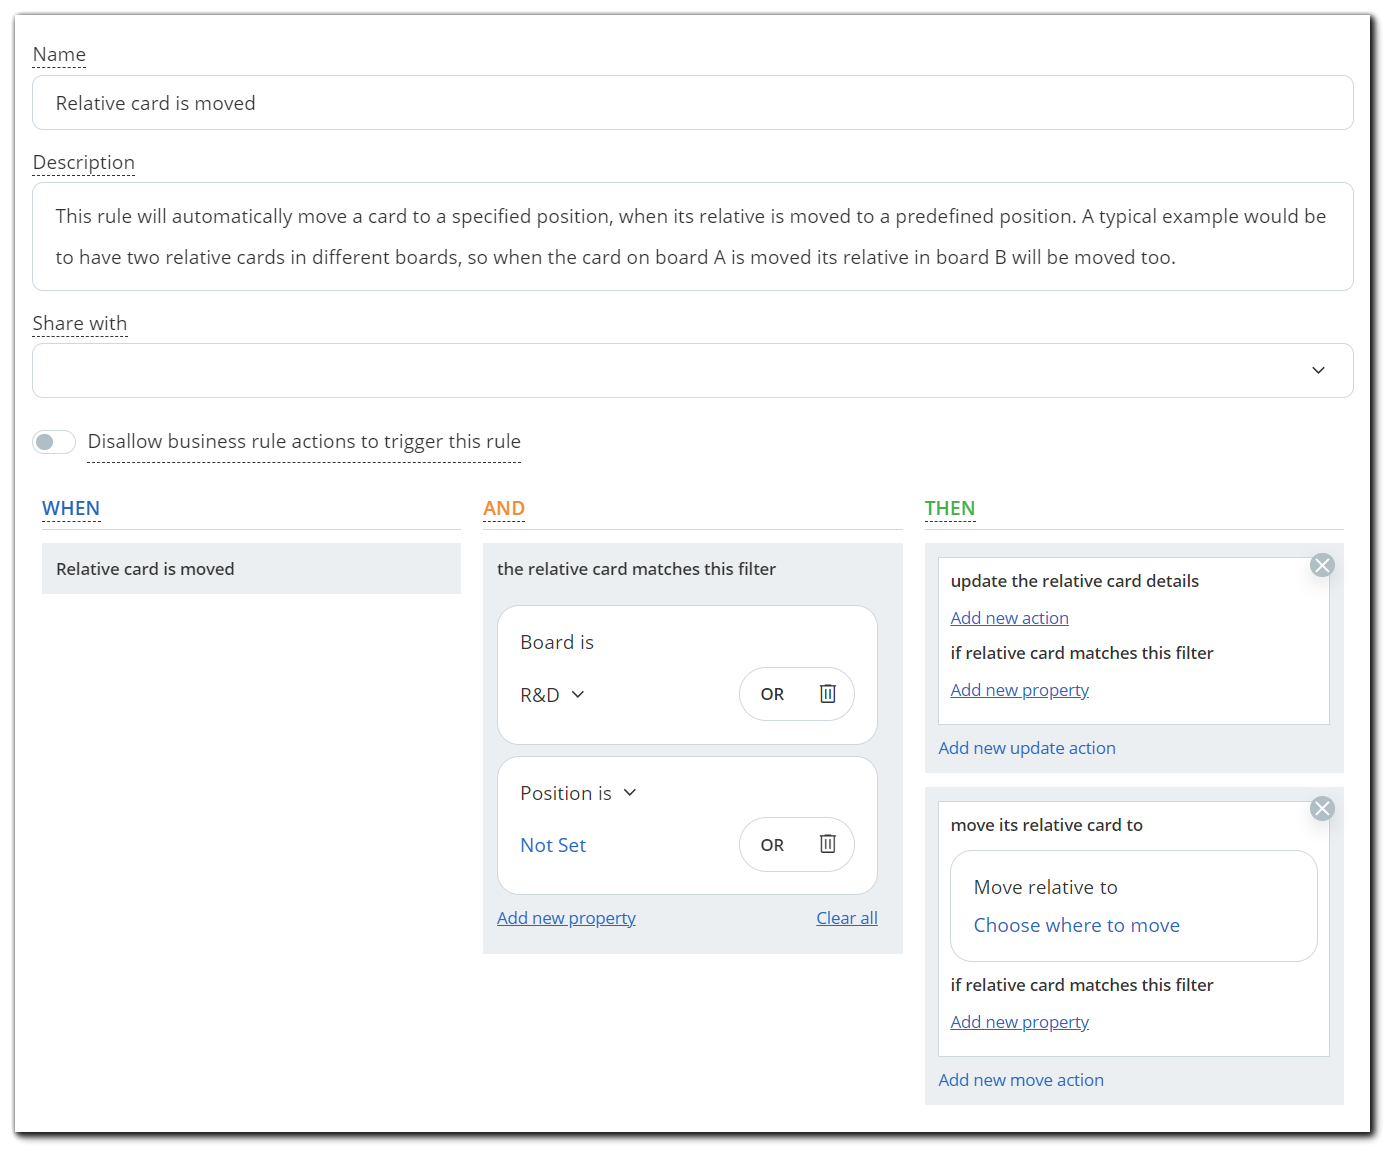1397x1159 pixels.
Task: Open the "Position is" property dropdown
Action: [578, 792]
